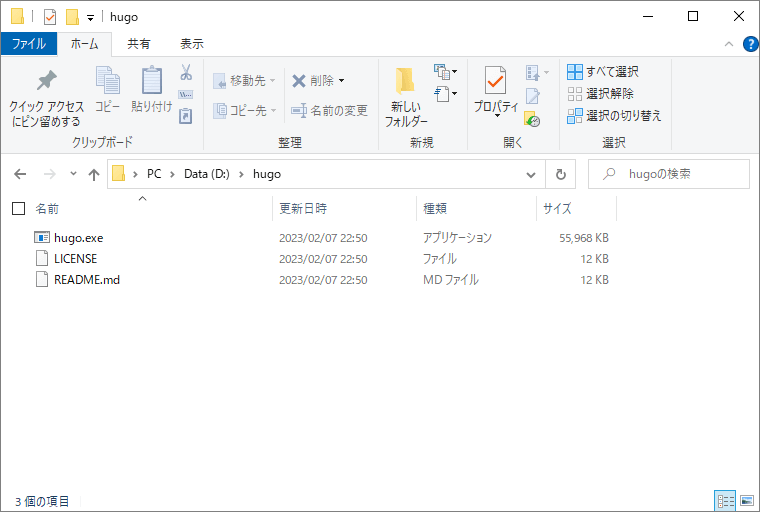
Task: Toggle the select-all checkbox in the header
Action: tap(18, 209)
